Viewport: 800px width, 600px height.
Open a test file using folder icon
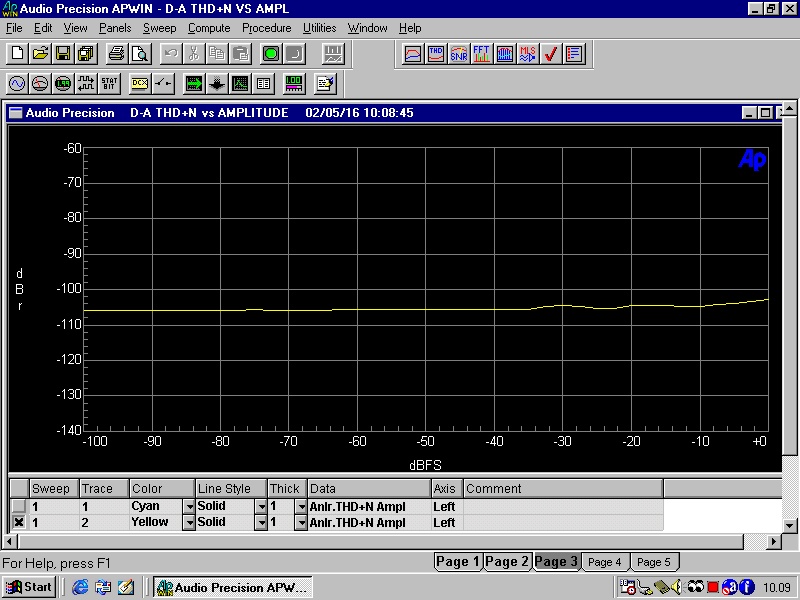coord(40,54)
